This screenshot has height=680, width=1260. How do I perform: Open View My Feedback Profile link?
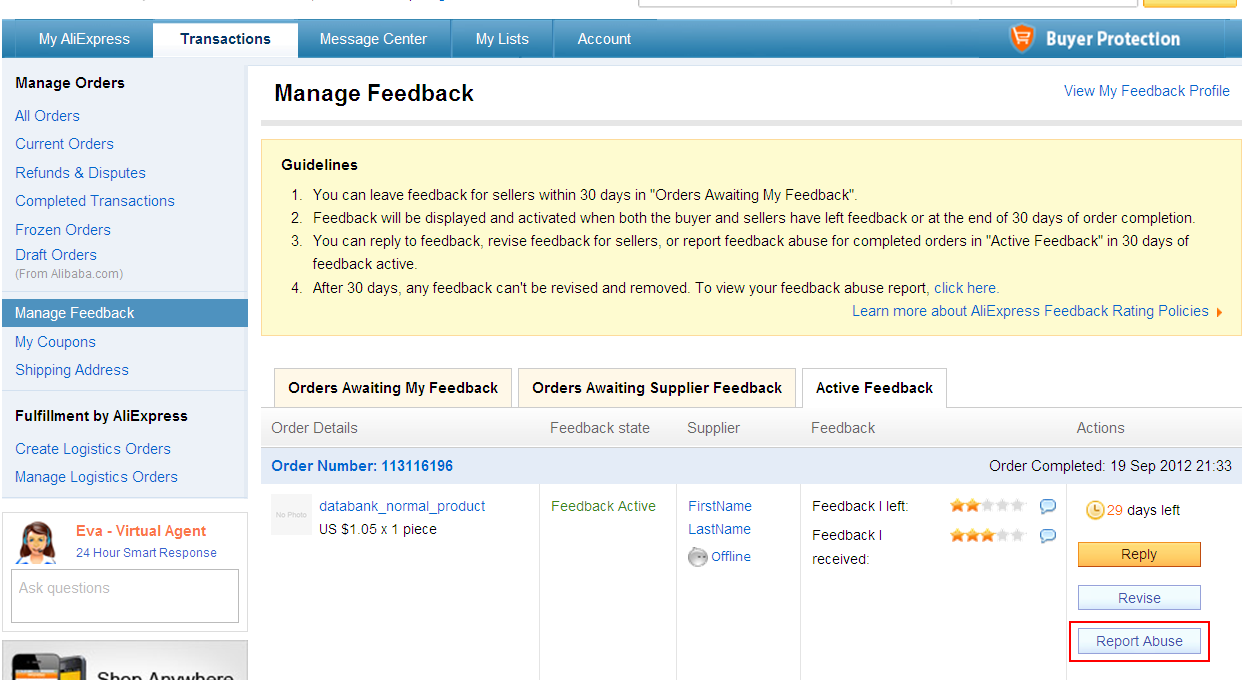click(1146, 91)
